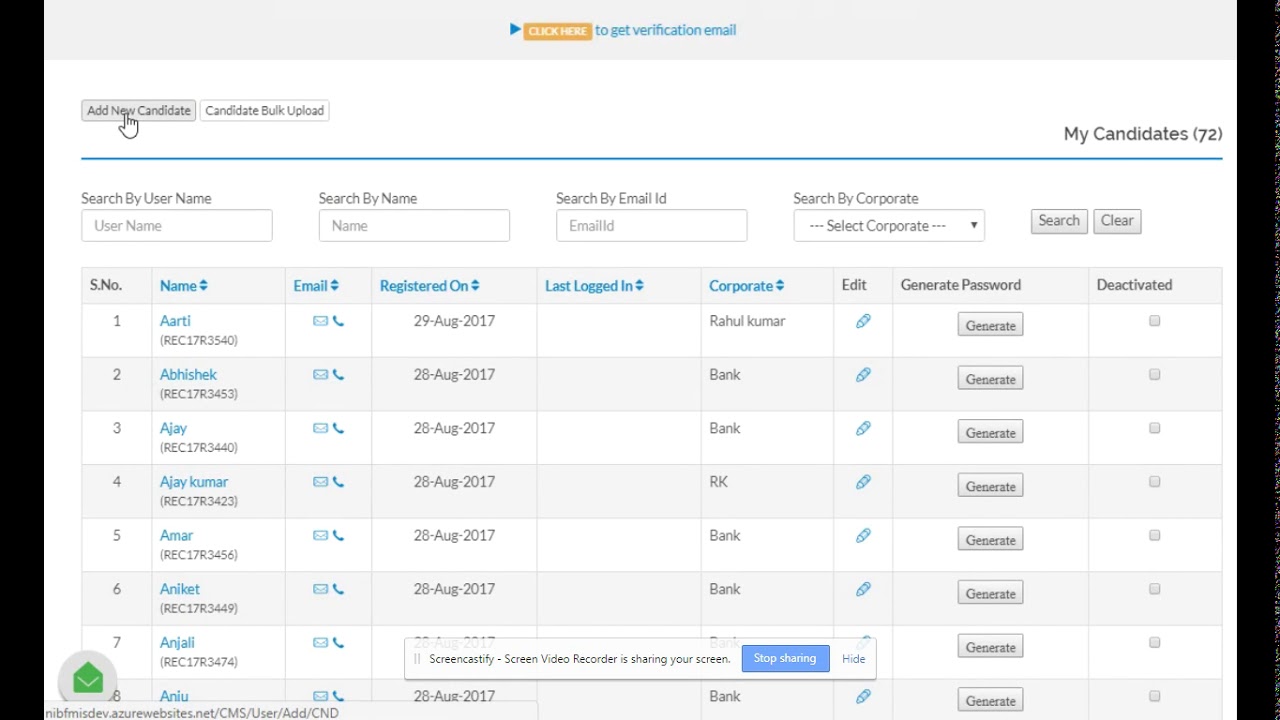The width and height of the screenshot is (1280, 720).
Task: Click Abhishek's phone icon
Action: coord(338,375)
